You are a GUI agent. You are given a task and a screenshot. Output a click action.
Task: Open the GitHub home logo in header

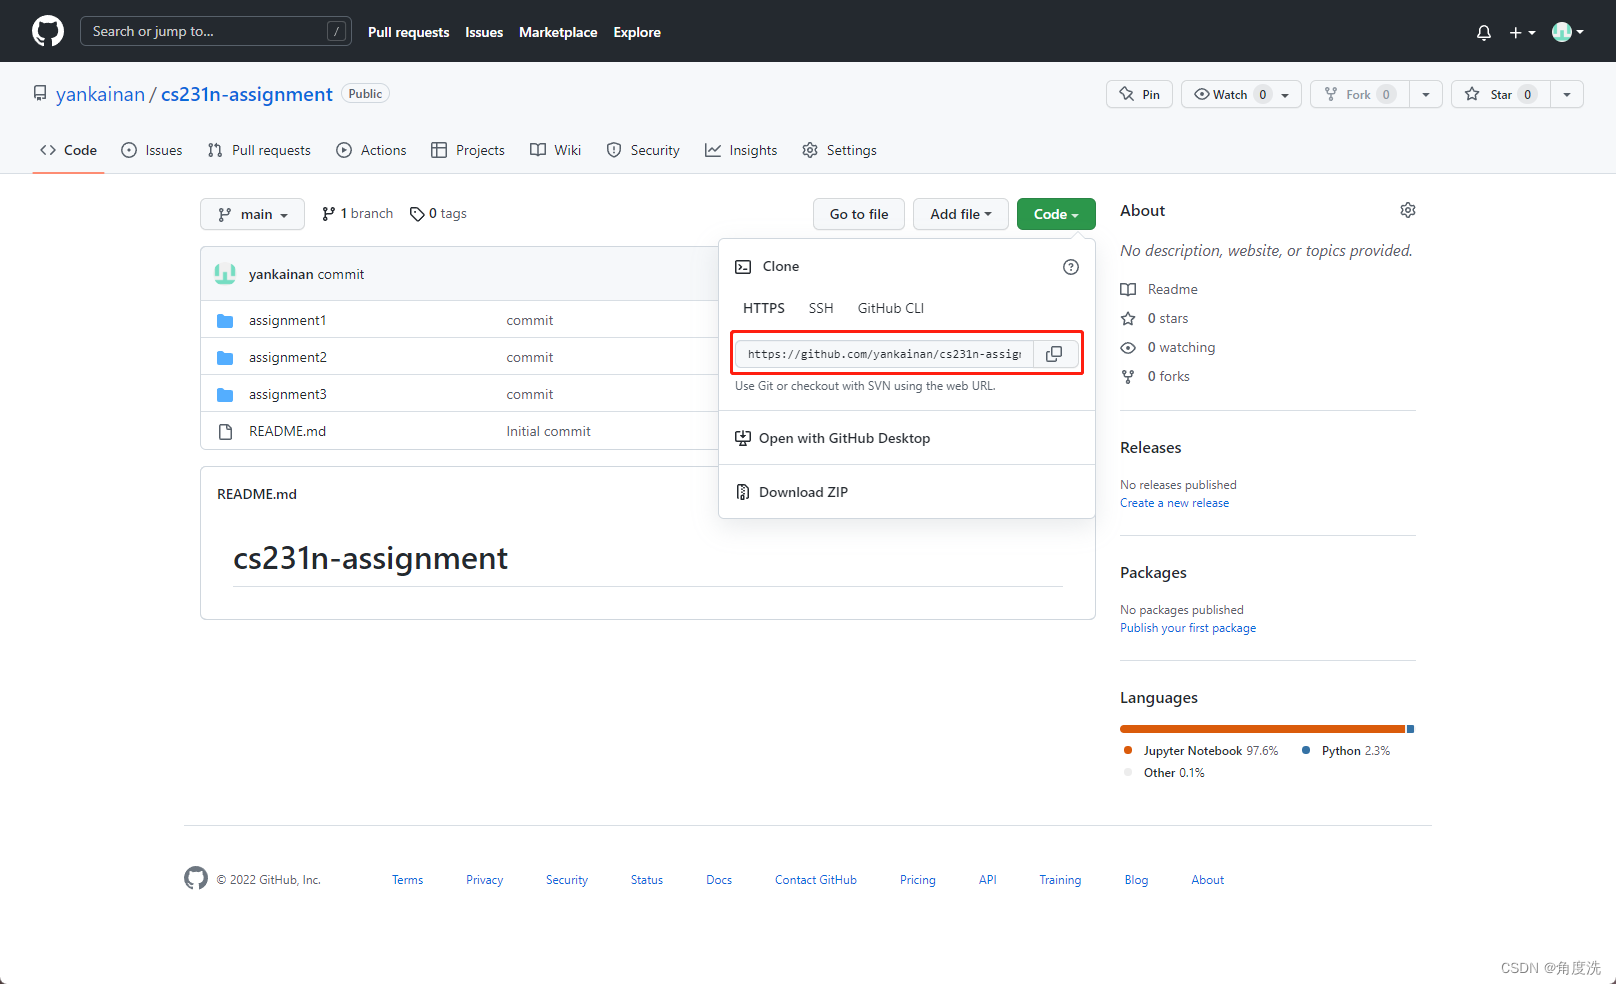point(48,31)
